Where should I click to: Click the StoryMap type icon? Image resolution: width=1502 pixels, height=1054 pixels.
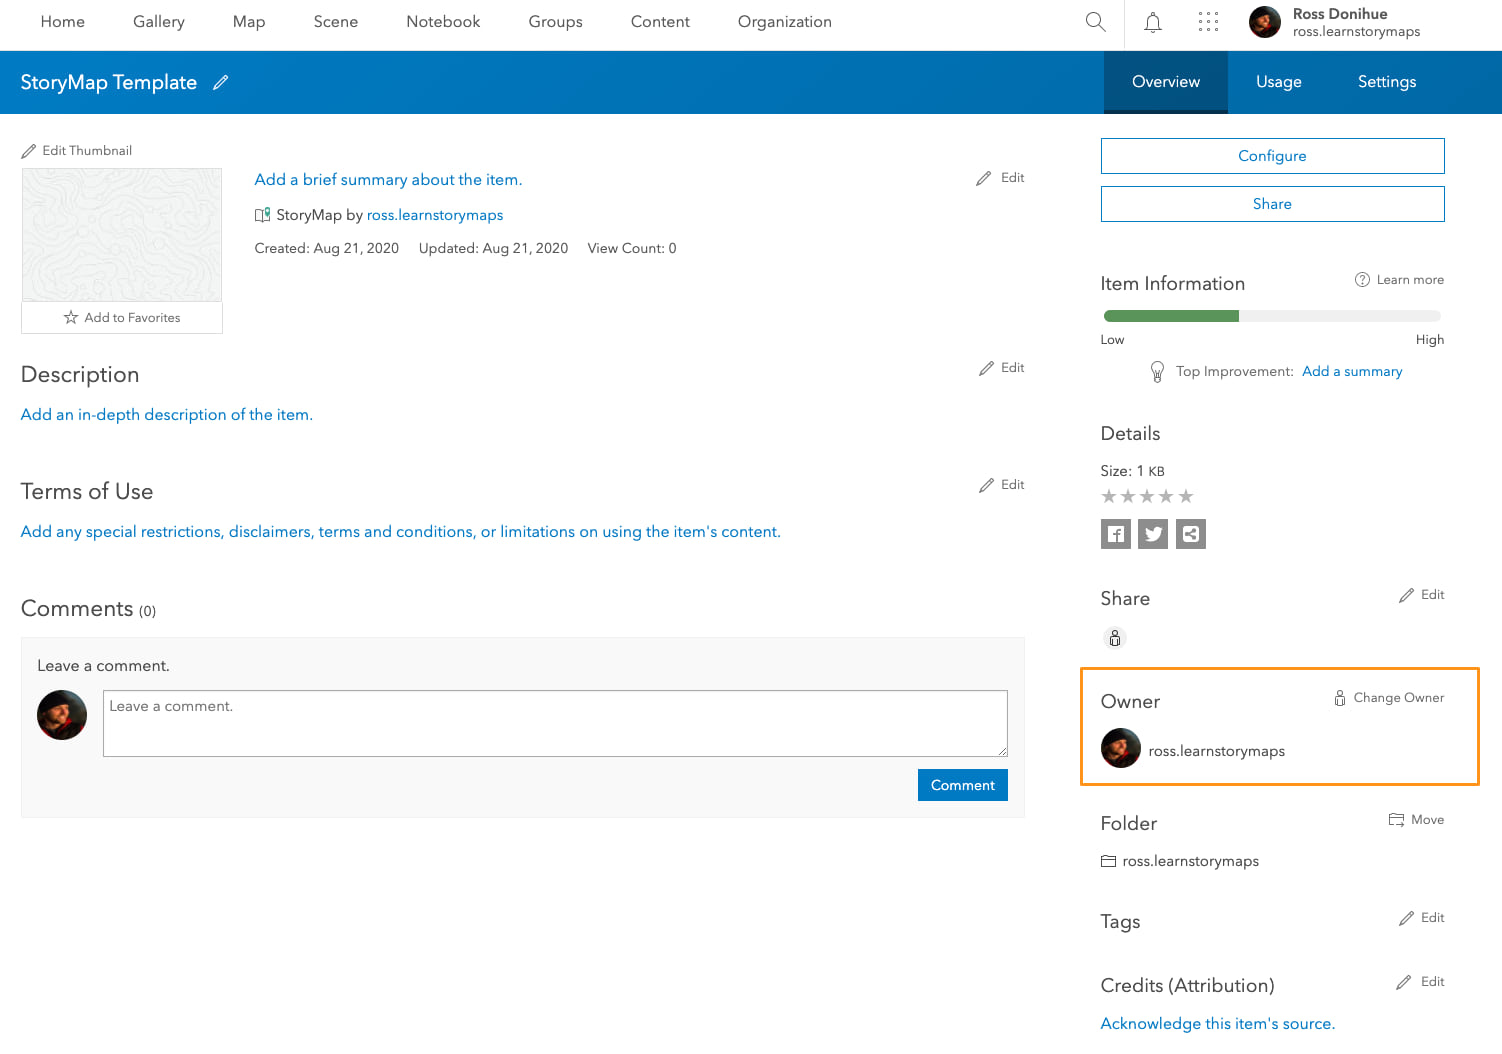263,215
